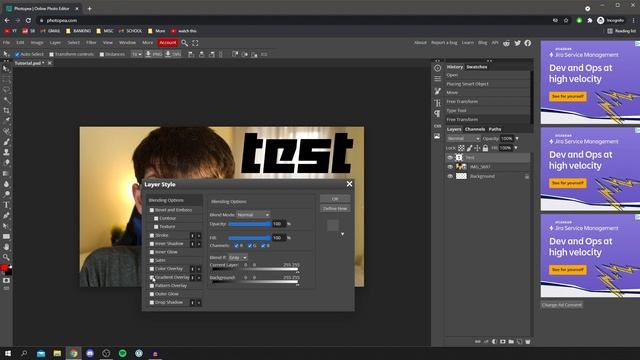Switch to Channels tab
The width and height of the screenshot is (640, 360).
[x=475, y=129]
